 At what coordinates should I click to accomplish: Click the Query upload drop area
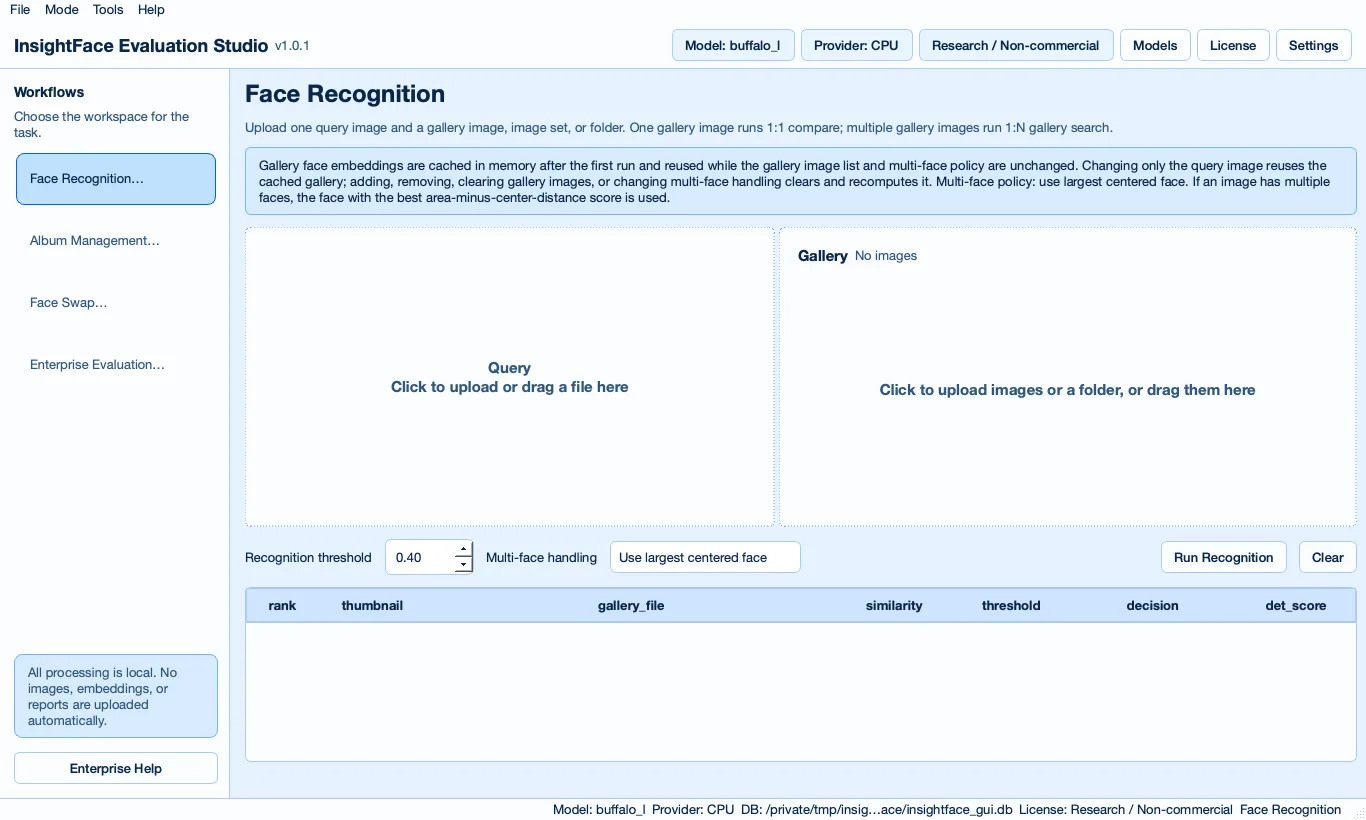point(510,377)
